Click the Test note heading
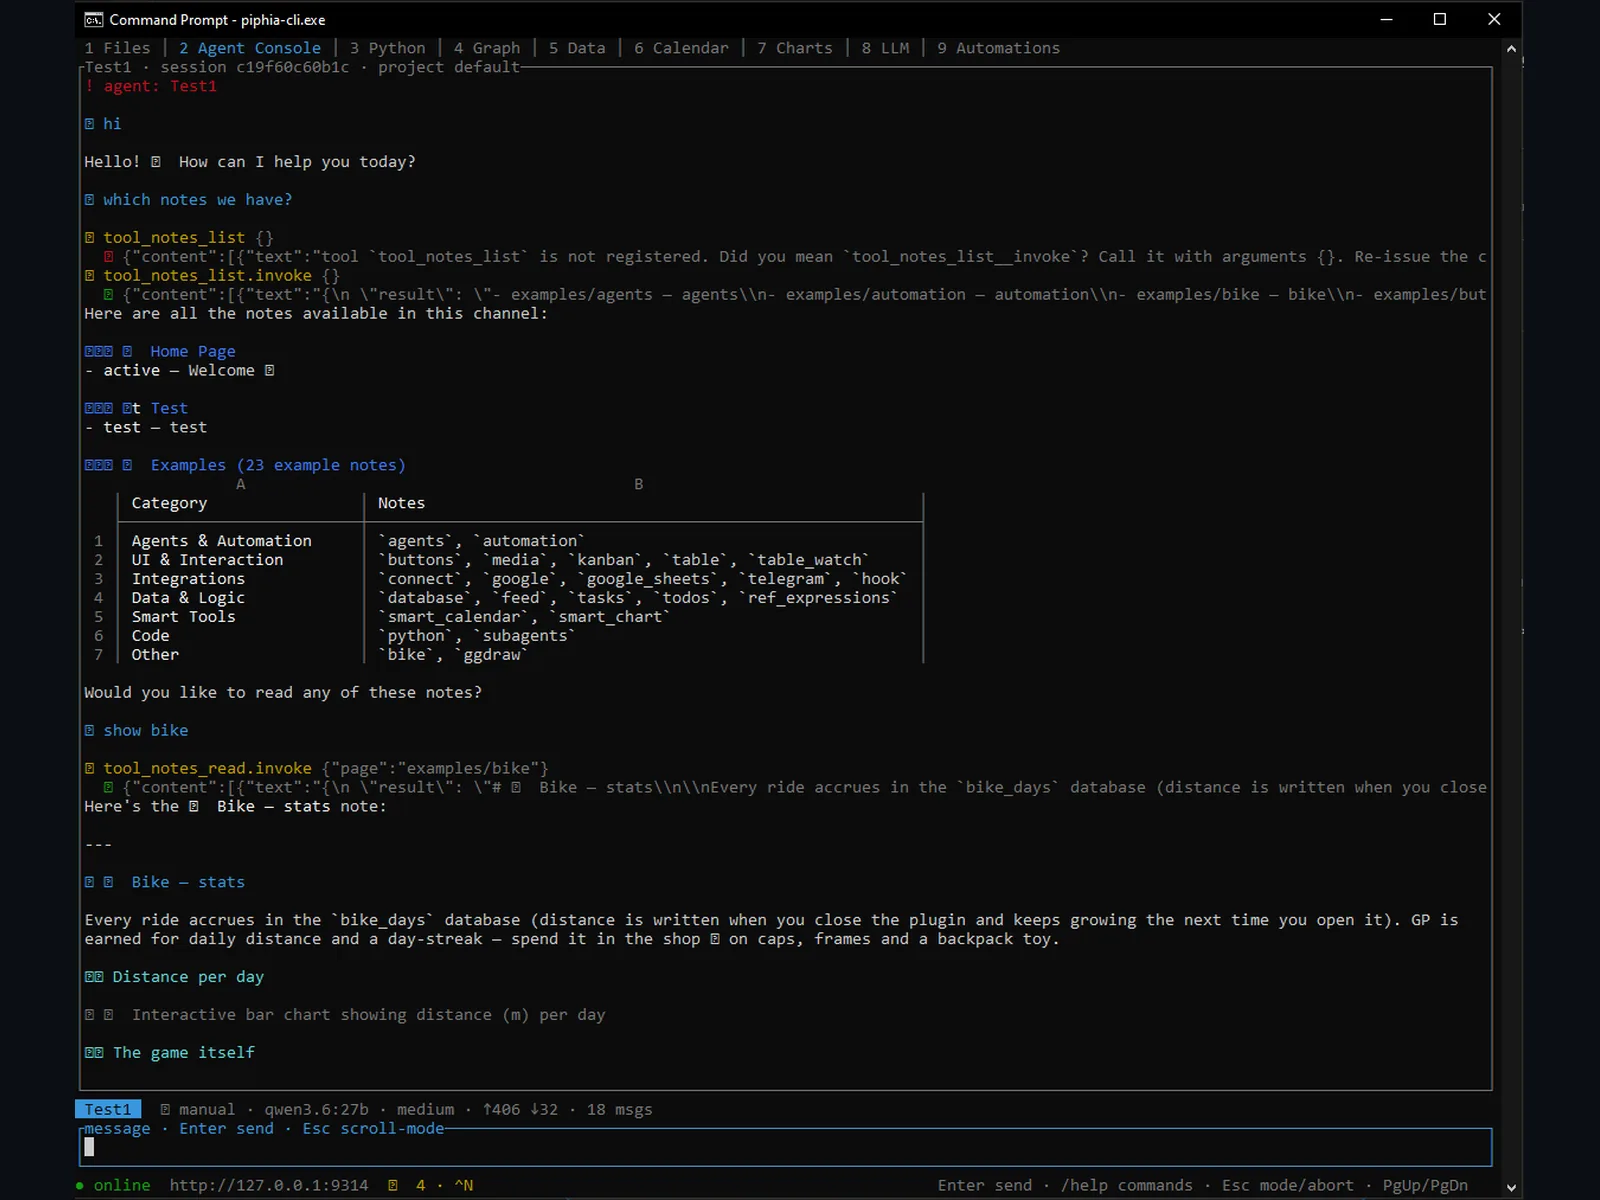The height and width of the screenshot is (1200, 1600). pos(169,408)
